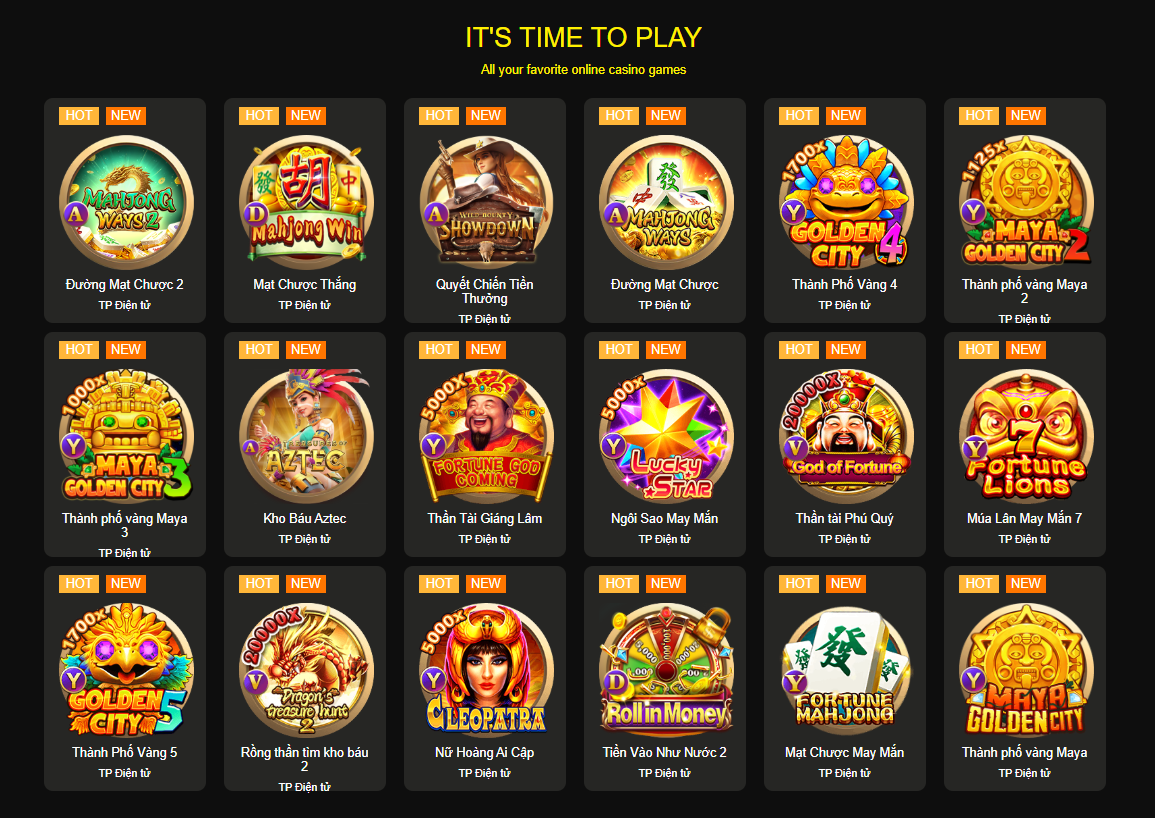Image resolution: width=1155 pixels, height=818 pixels.
Task: Open the Golden City 4 game icon
Action: click(x=845, y=202)
